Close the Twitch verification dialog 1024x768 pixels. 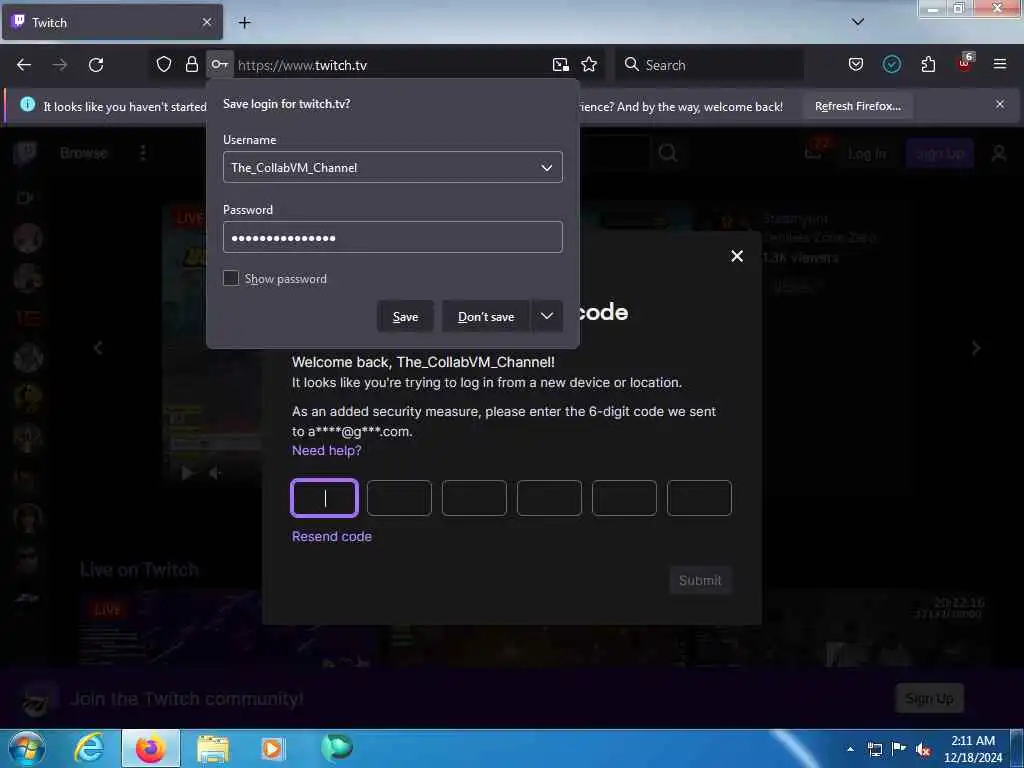pyautogui.click(x=737, y=256)
